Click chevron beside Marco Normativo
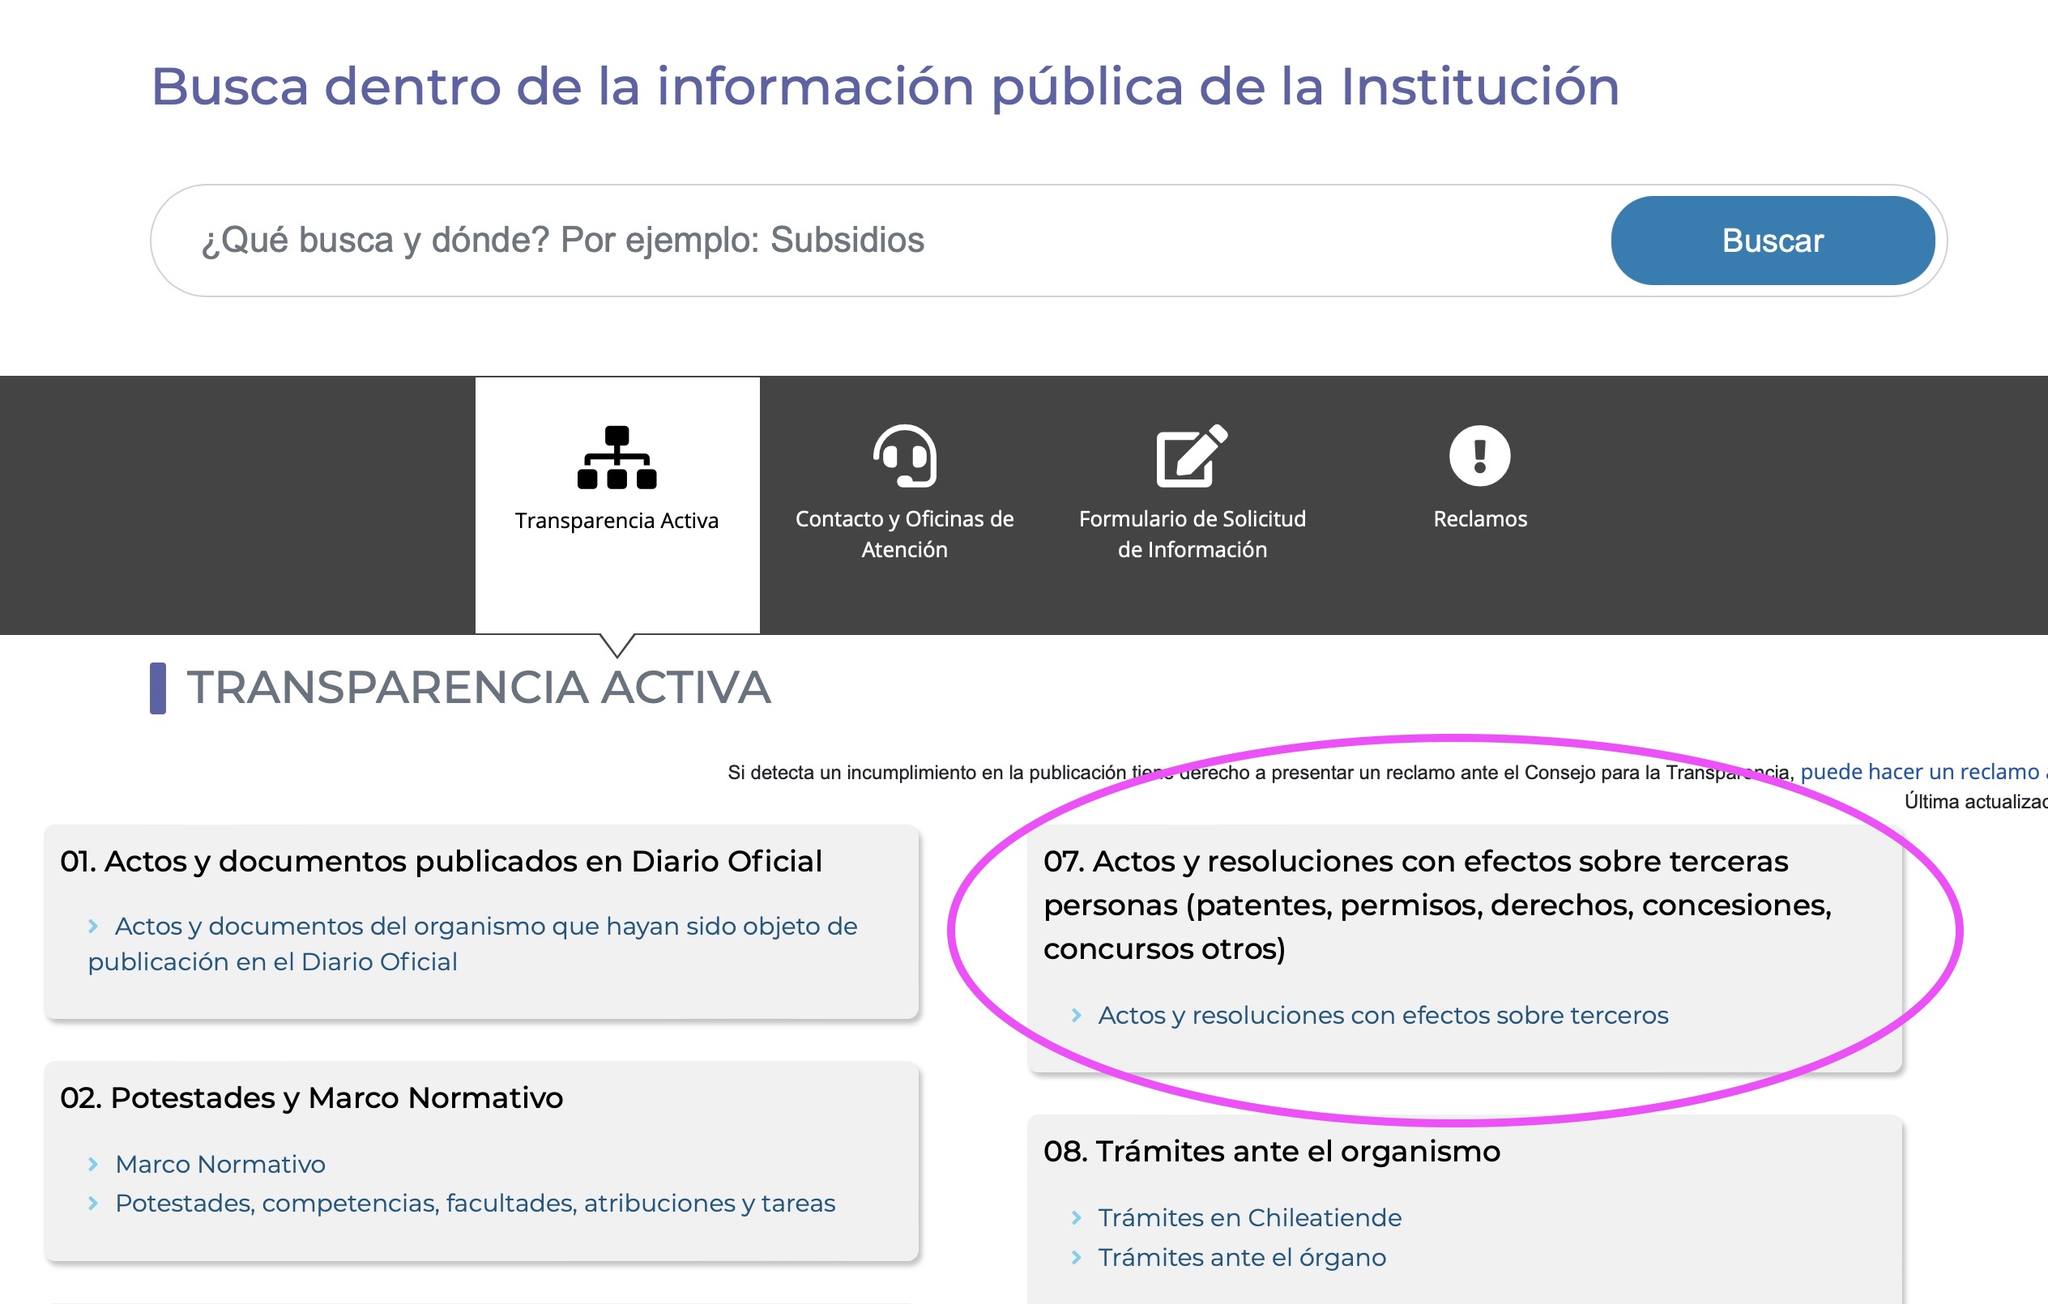Screen dimensions: 2048x1304 (93, 1164)
